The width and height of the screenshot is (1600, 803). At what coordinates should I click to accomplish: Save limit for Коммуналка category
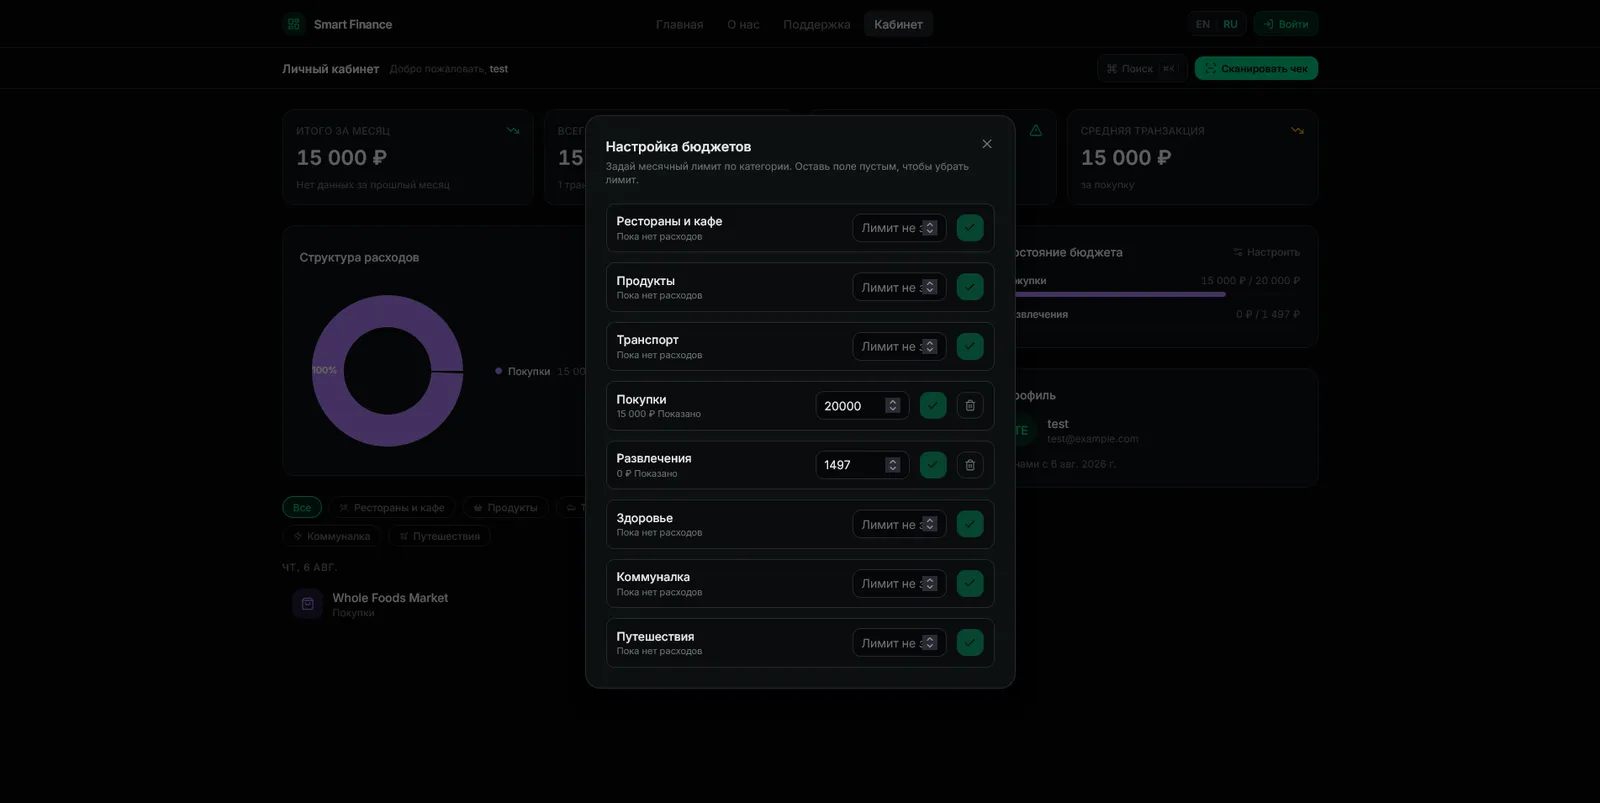[969, 584]
